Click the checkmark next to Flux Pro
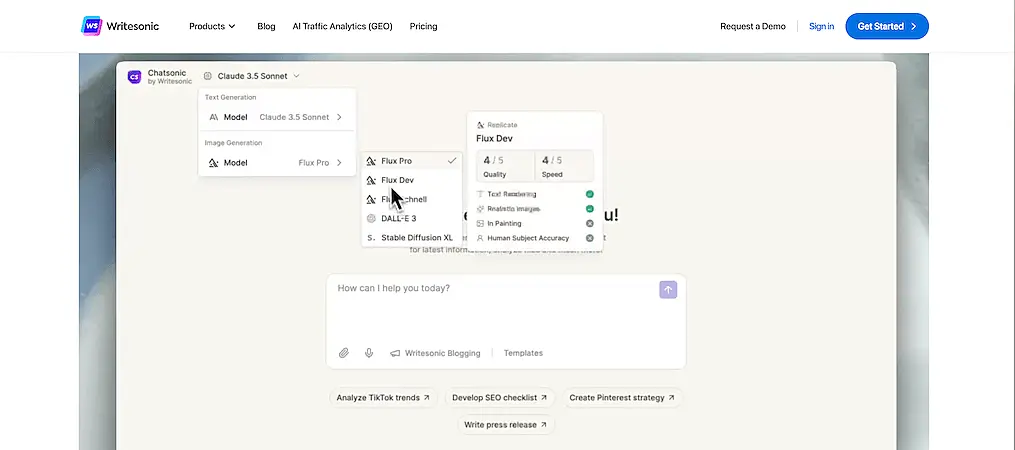This screenshot has height=450, width=1015. (452, 161)
